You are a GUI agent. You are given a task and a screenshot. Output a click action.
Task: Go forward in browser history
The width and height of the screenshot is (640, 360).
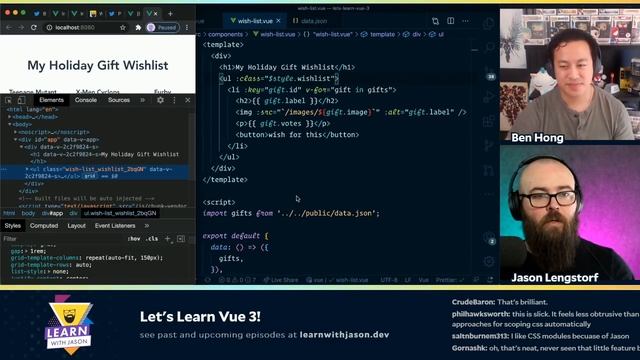21,27
